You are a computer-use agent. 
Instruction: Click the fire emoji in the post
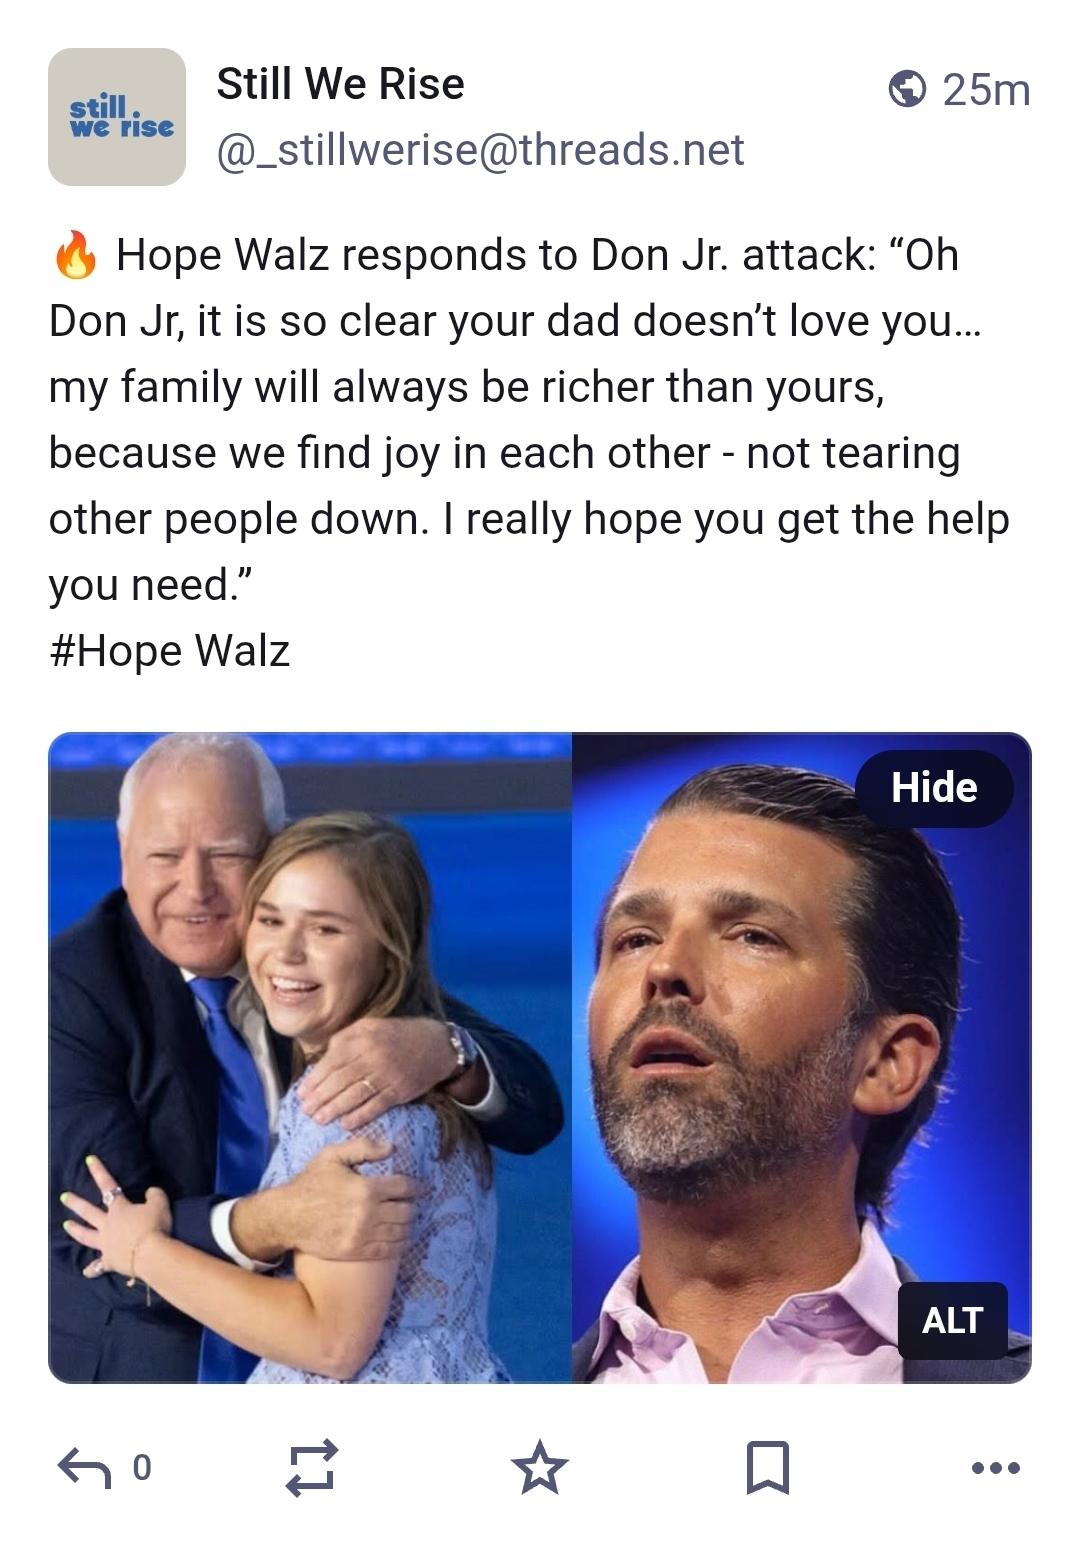click(x=75, y=255)
